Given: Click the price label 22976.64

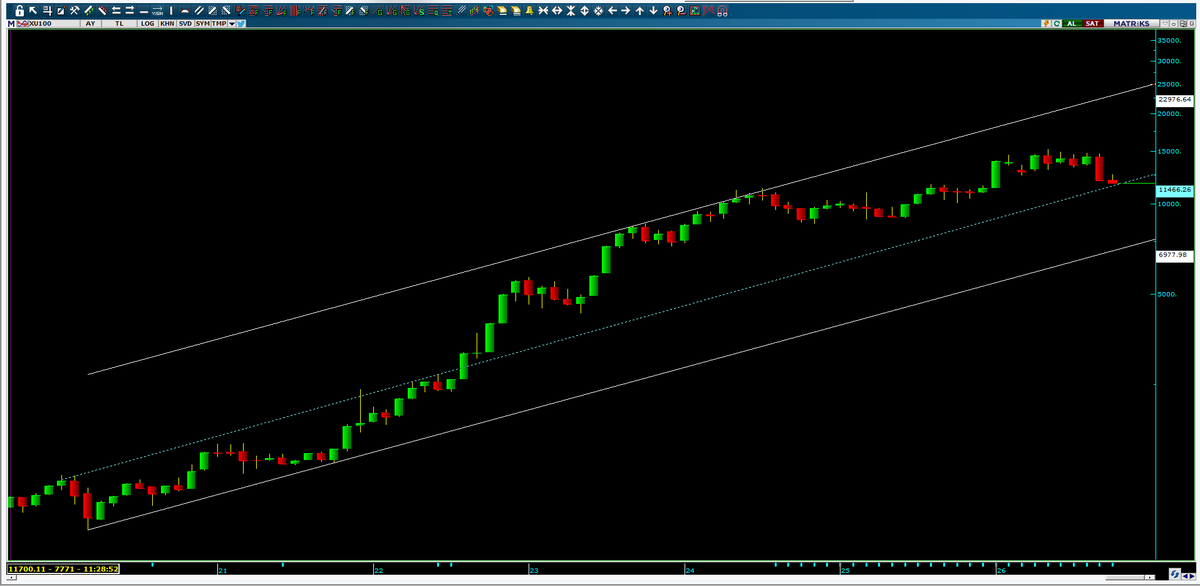Looking at the screenshot, I should click(x=1174, y=100).
